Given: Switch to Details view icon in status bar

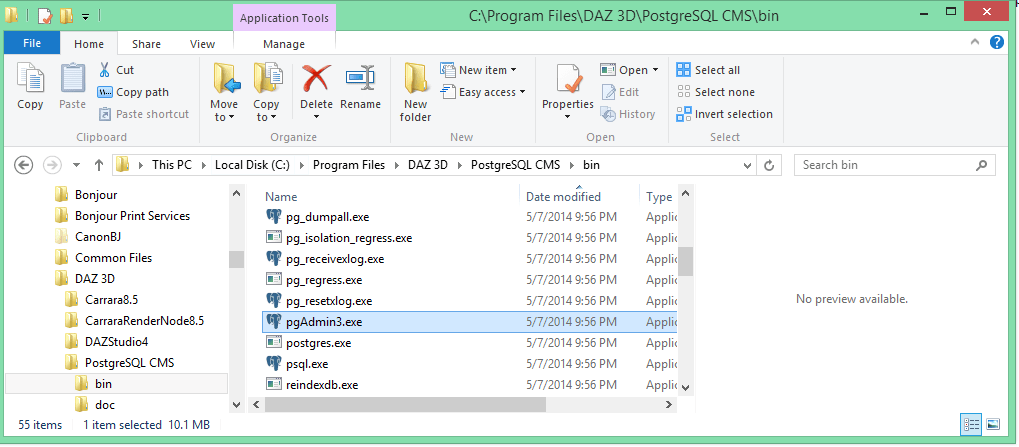Looking at the screenshot, I should [x=972, y=425].
